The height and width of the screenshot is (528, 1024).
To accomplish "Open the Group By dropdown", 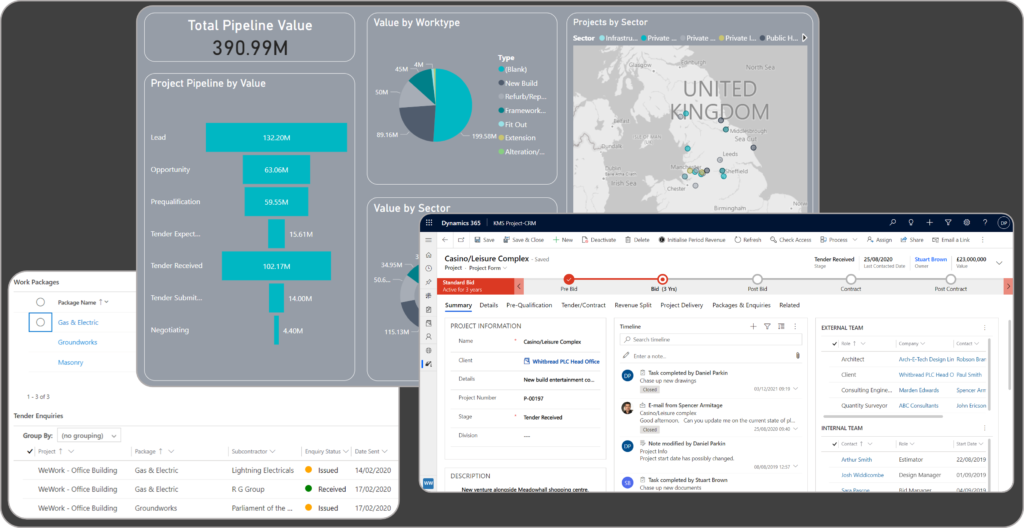I will pos(89,435).
